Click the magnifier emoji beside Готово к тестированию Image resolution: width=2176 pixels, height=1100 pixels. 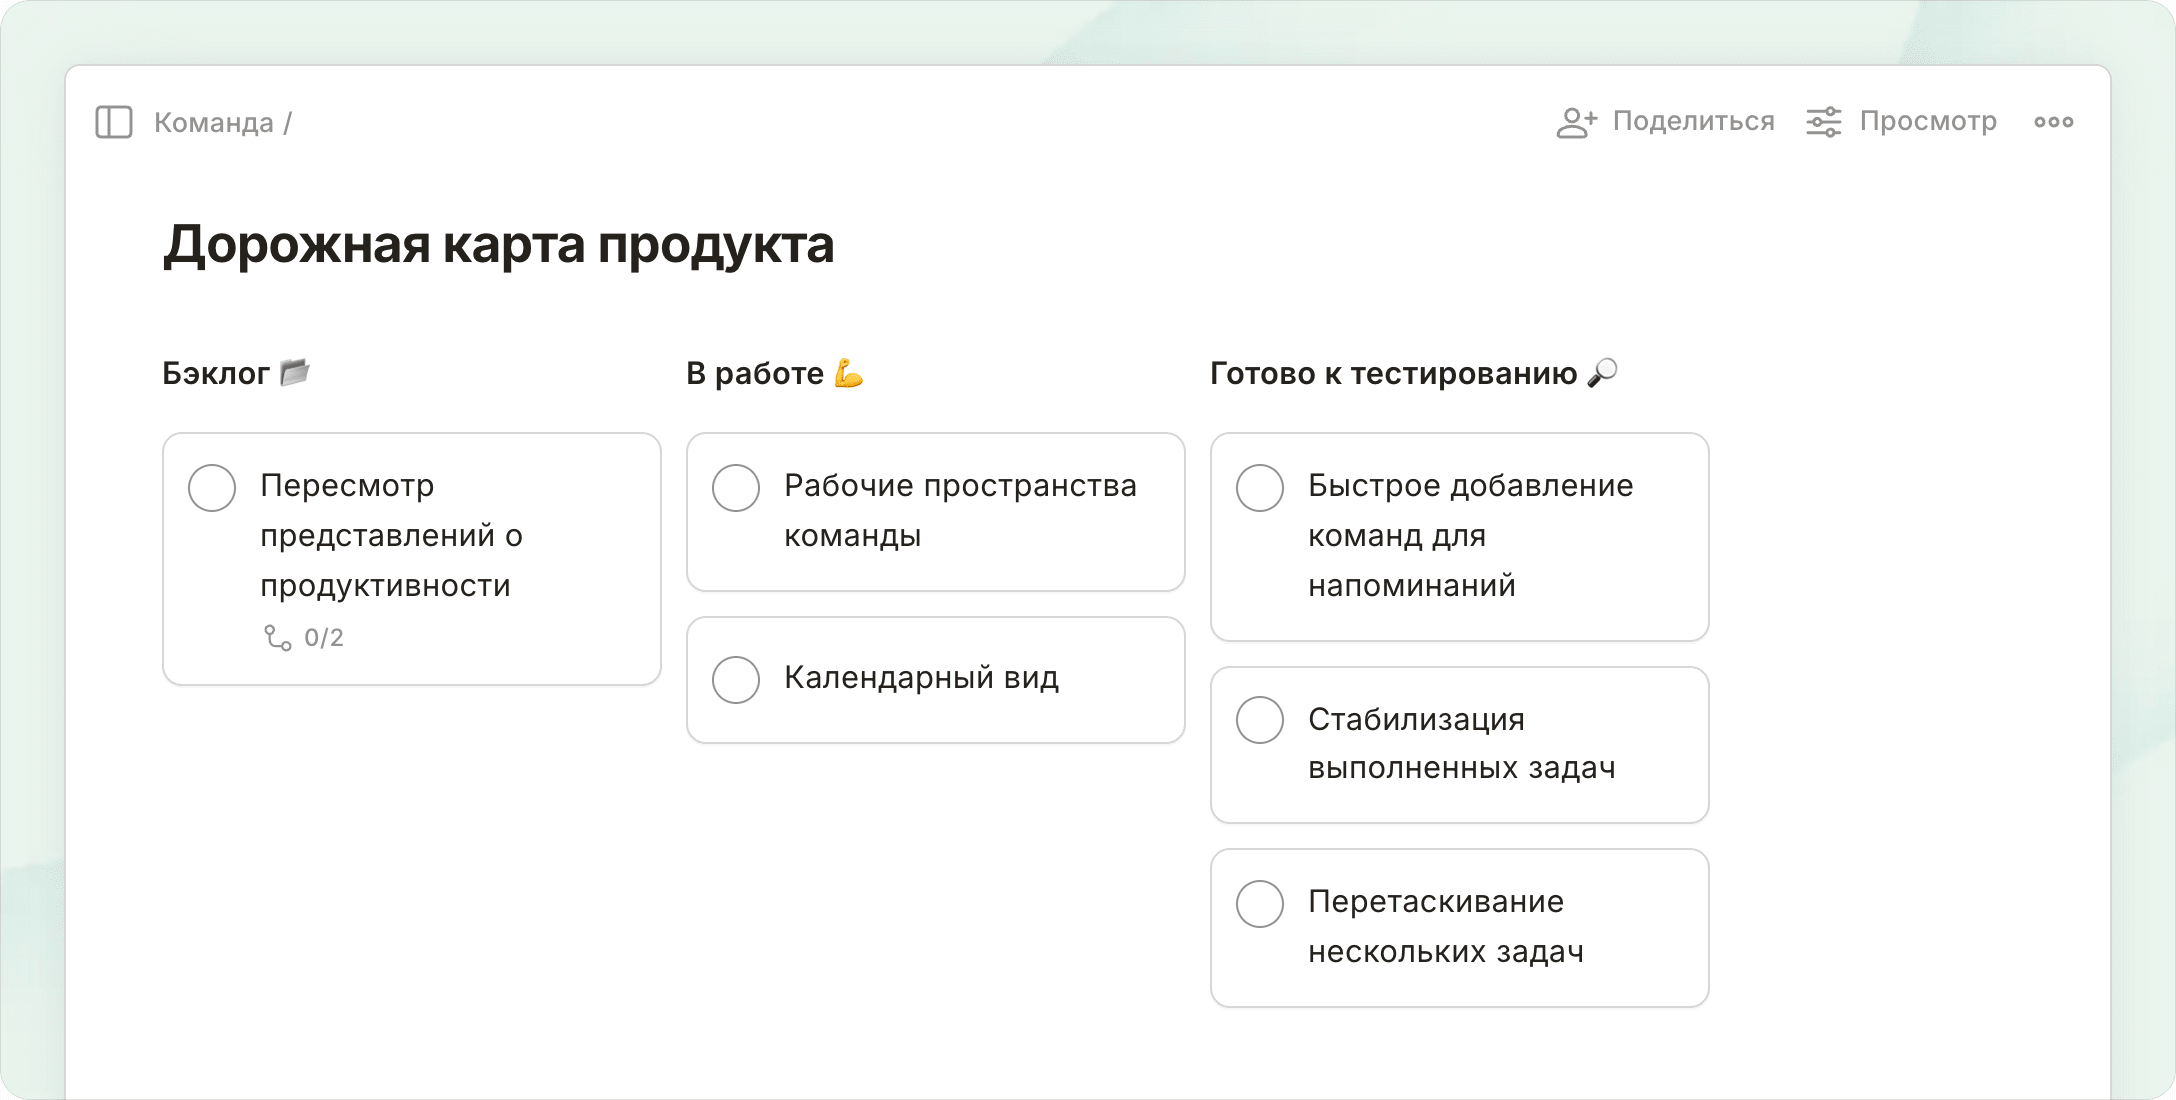[1602, 372]
